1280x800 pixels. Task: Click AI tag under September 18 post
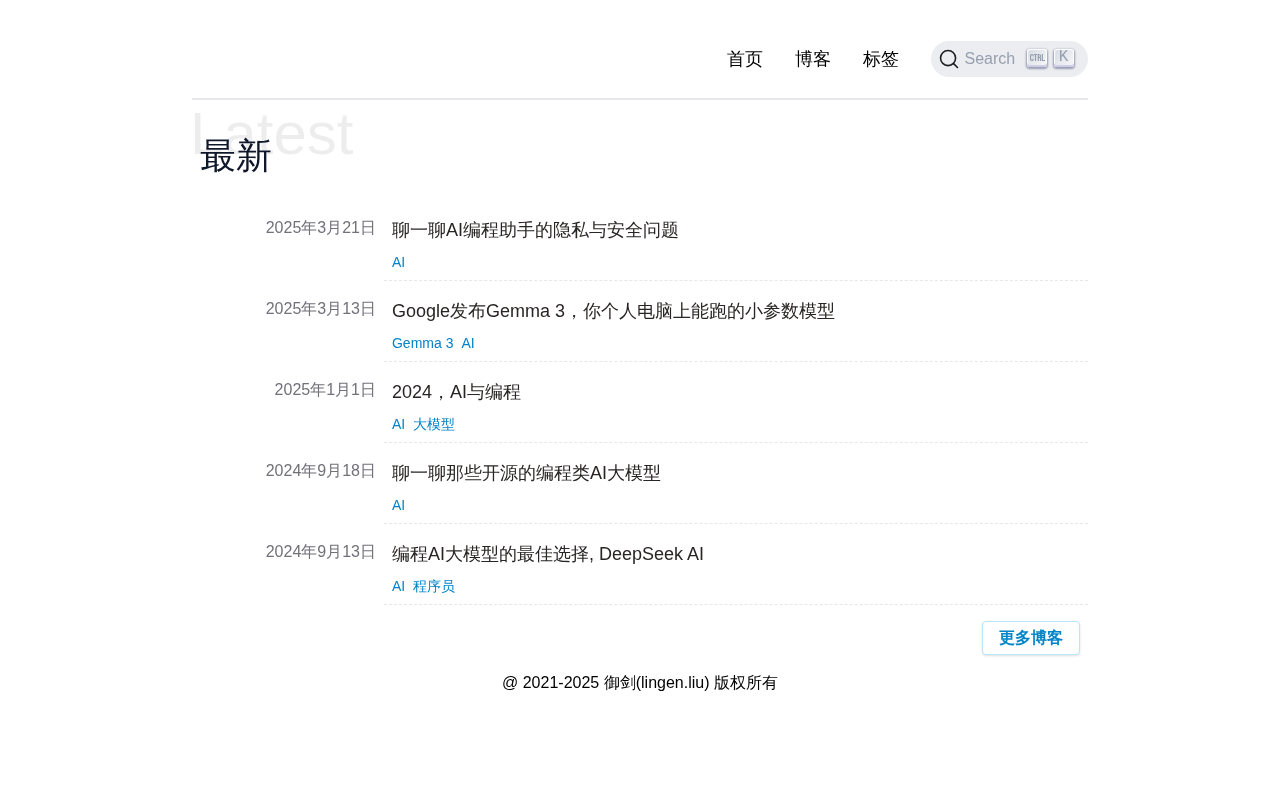pyautogui.click(x=398, y=505)
